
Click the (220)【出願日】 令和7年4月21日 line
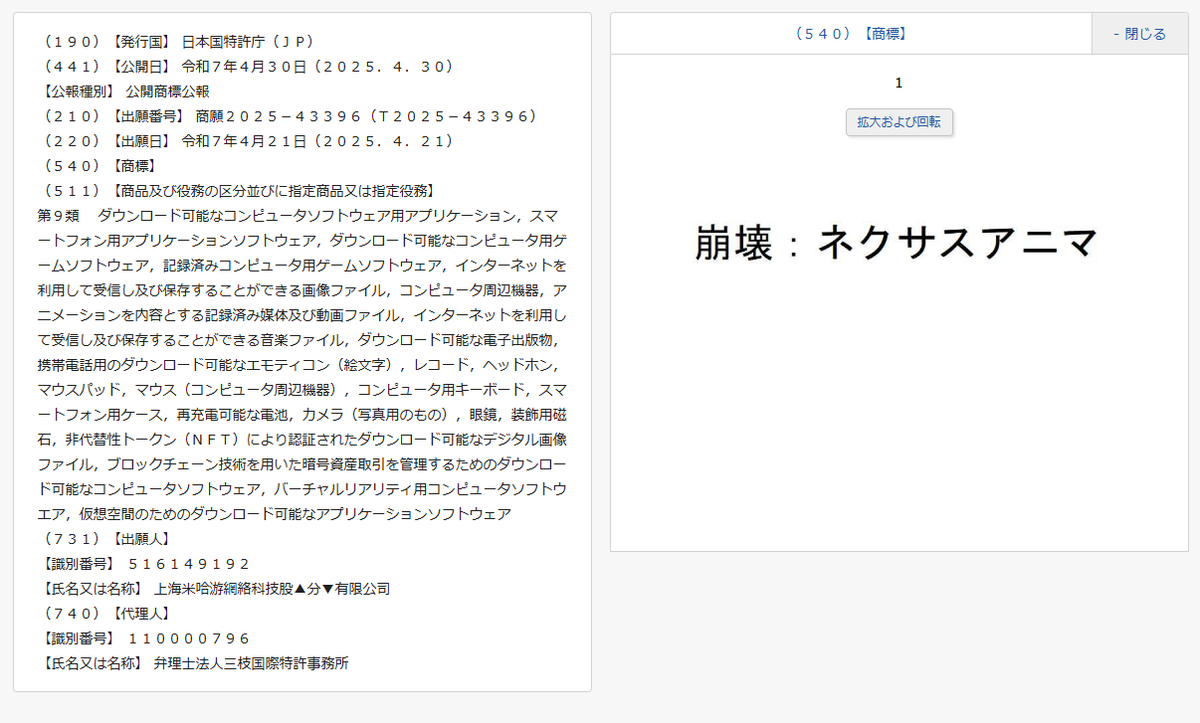click(x=247, y=141)
